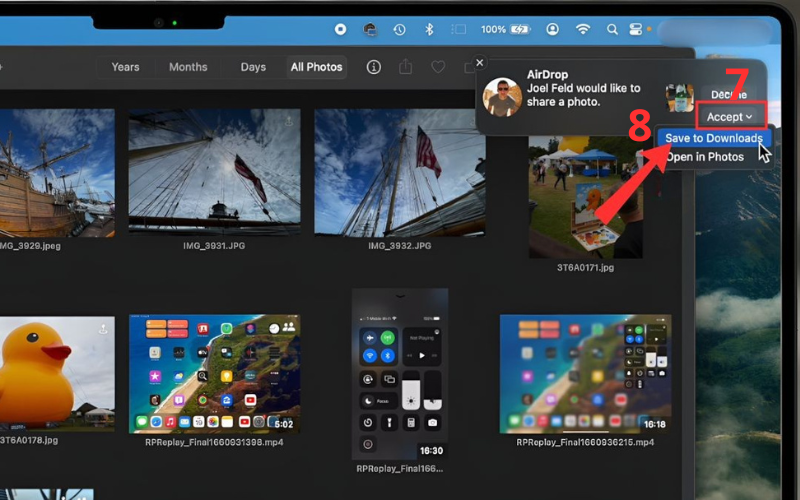Select the RPReplay_Final1660931398.mp4 video thumbnail
Image resolution: width=800 pixels, height=500 pixels.
click(214, 373)
